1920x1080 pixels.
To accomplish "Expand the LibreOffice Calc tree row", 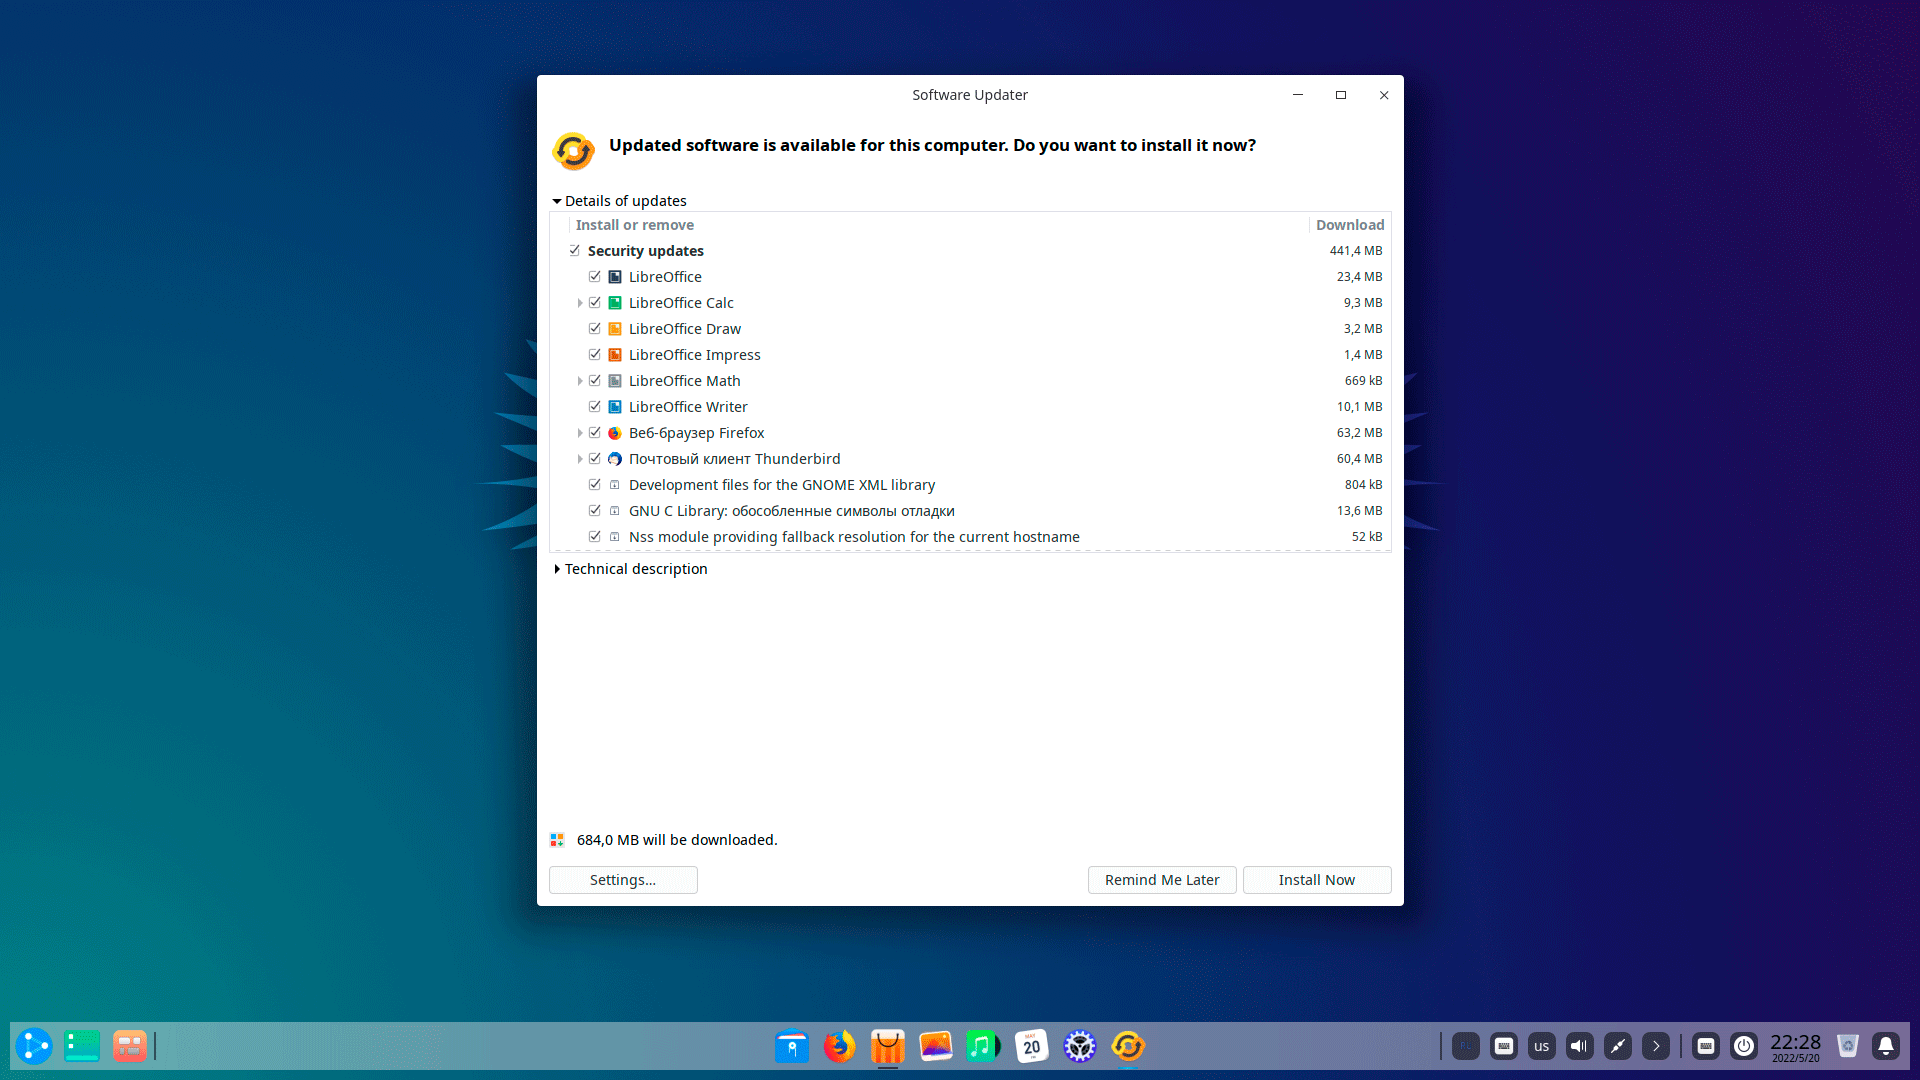I will (x=580, y=303).
